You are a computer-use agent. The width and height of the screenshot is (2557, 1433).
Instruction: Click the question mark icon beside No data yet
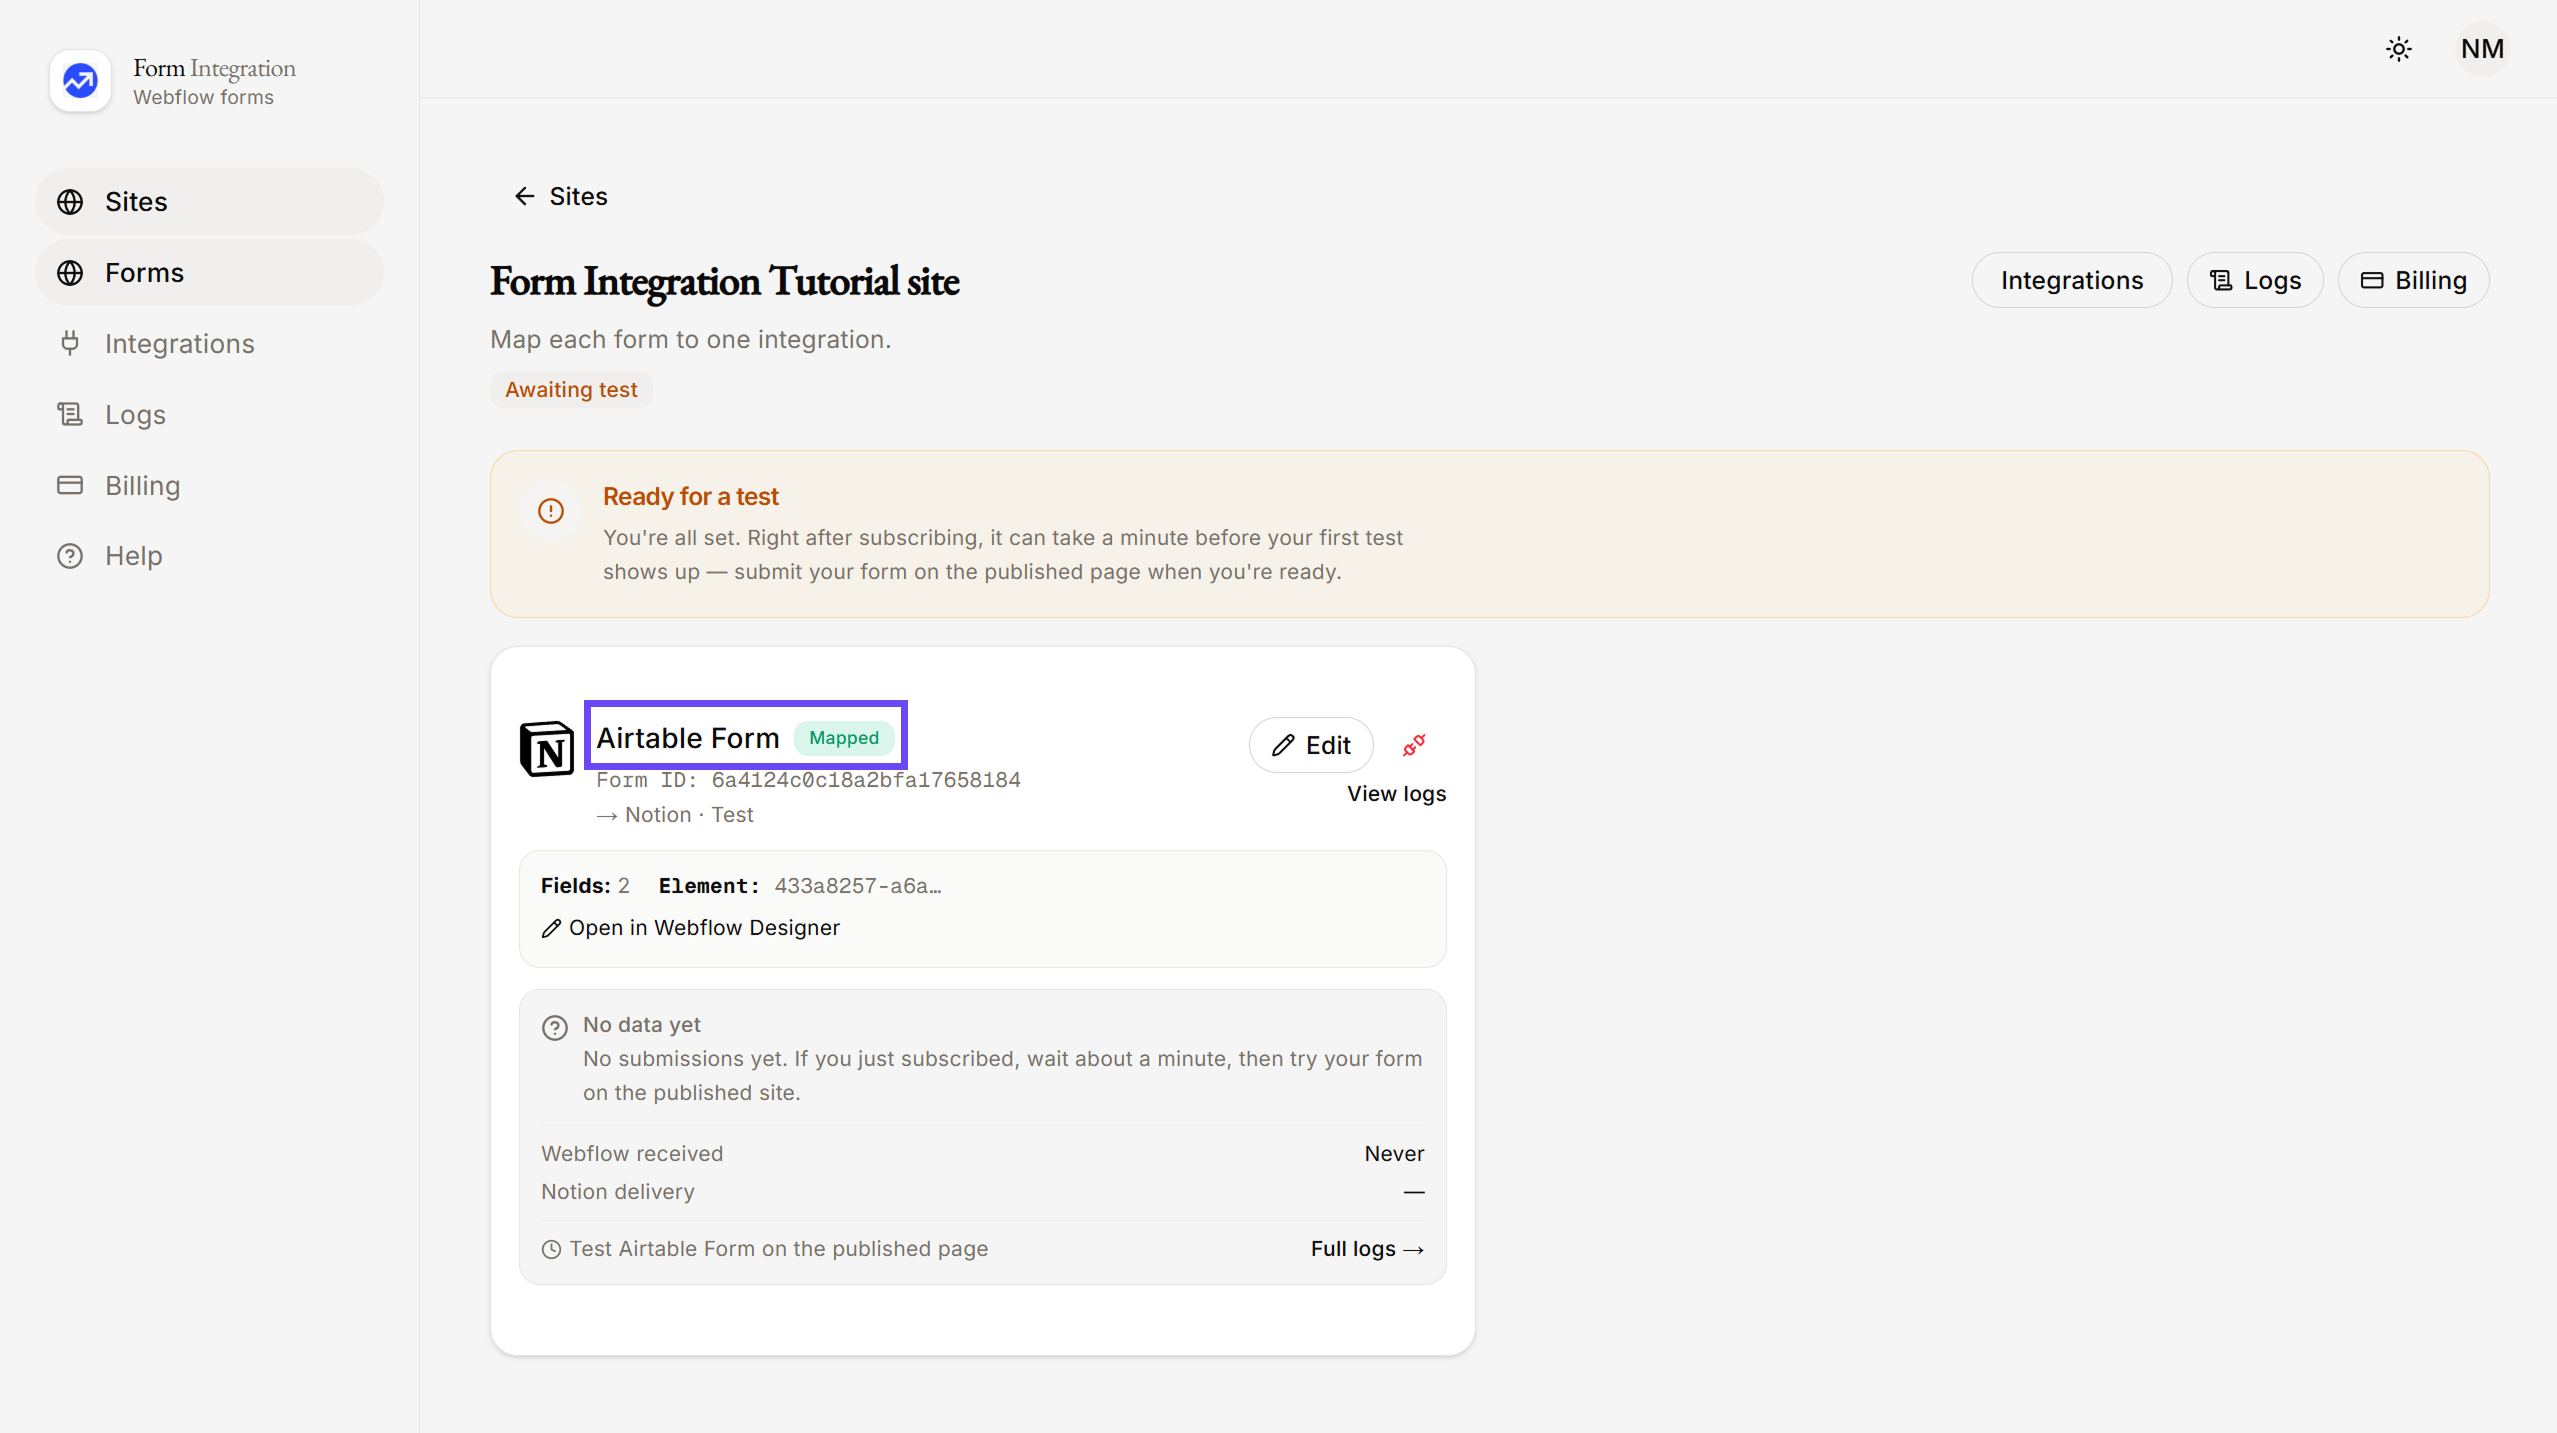555,1028
